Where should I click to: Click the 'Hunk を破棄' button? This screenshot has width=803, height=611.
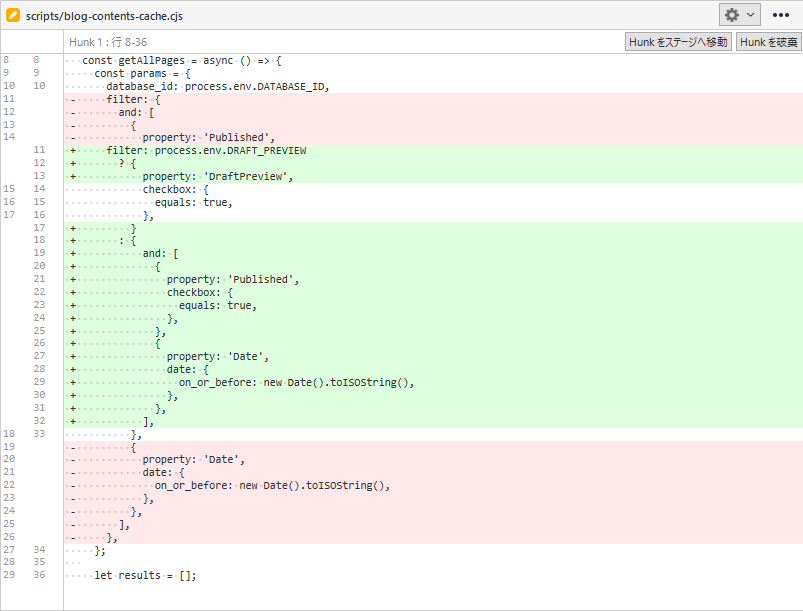click(x=768, y=42)
